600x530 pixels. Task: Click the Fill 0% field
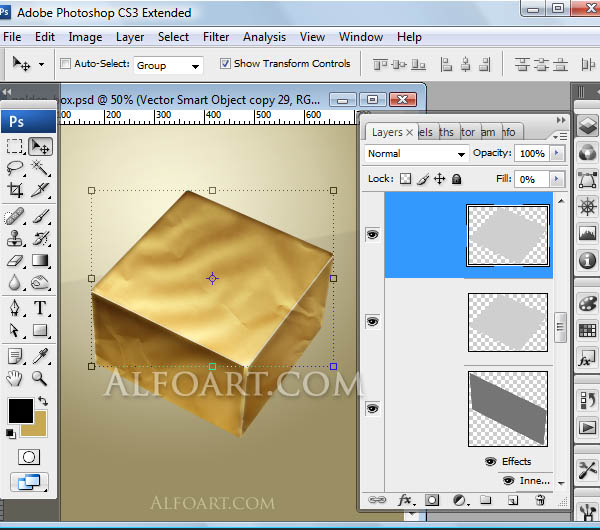[x=532, y=179]
